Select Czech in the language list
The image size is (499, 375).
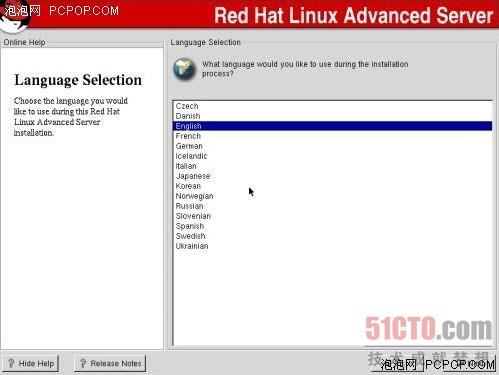click(333, 106)
